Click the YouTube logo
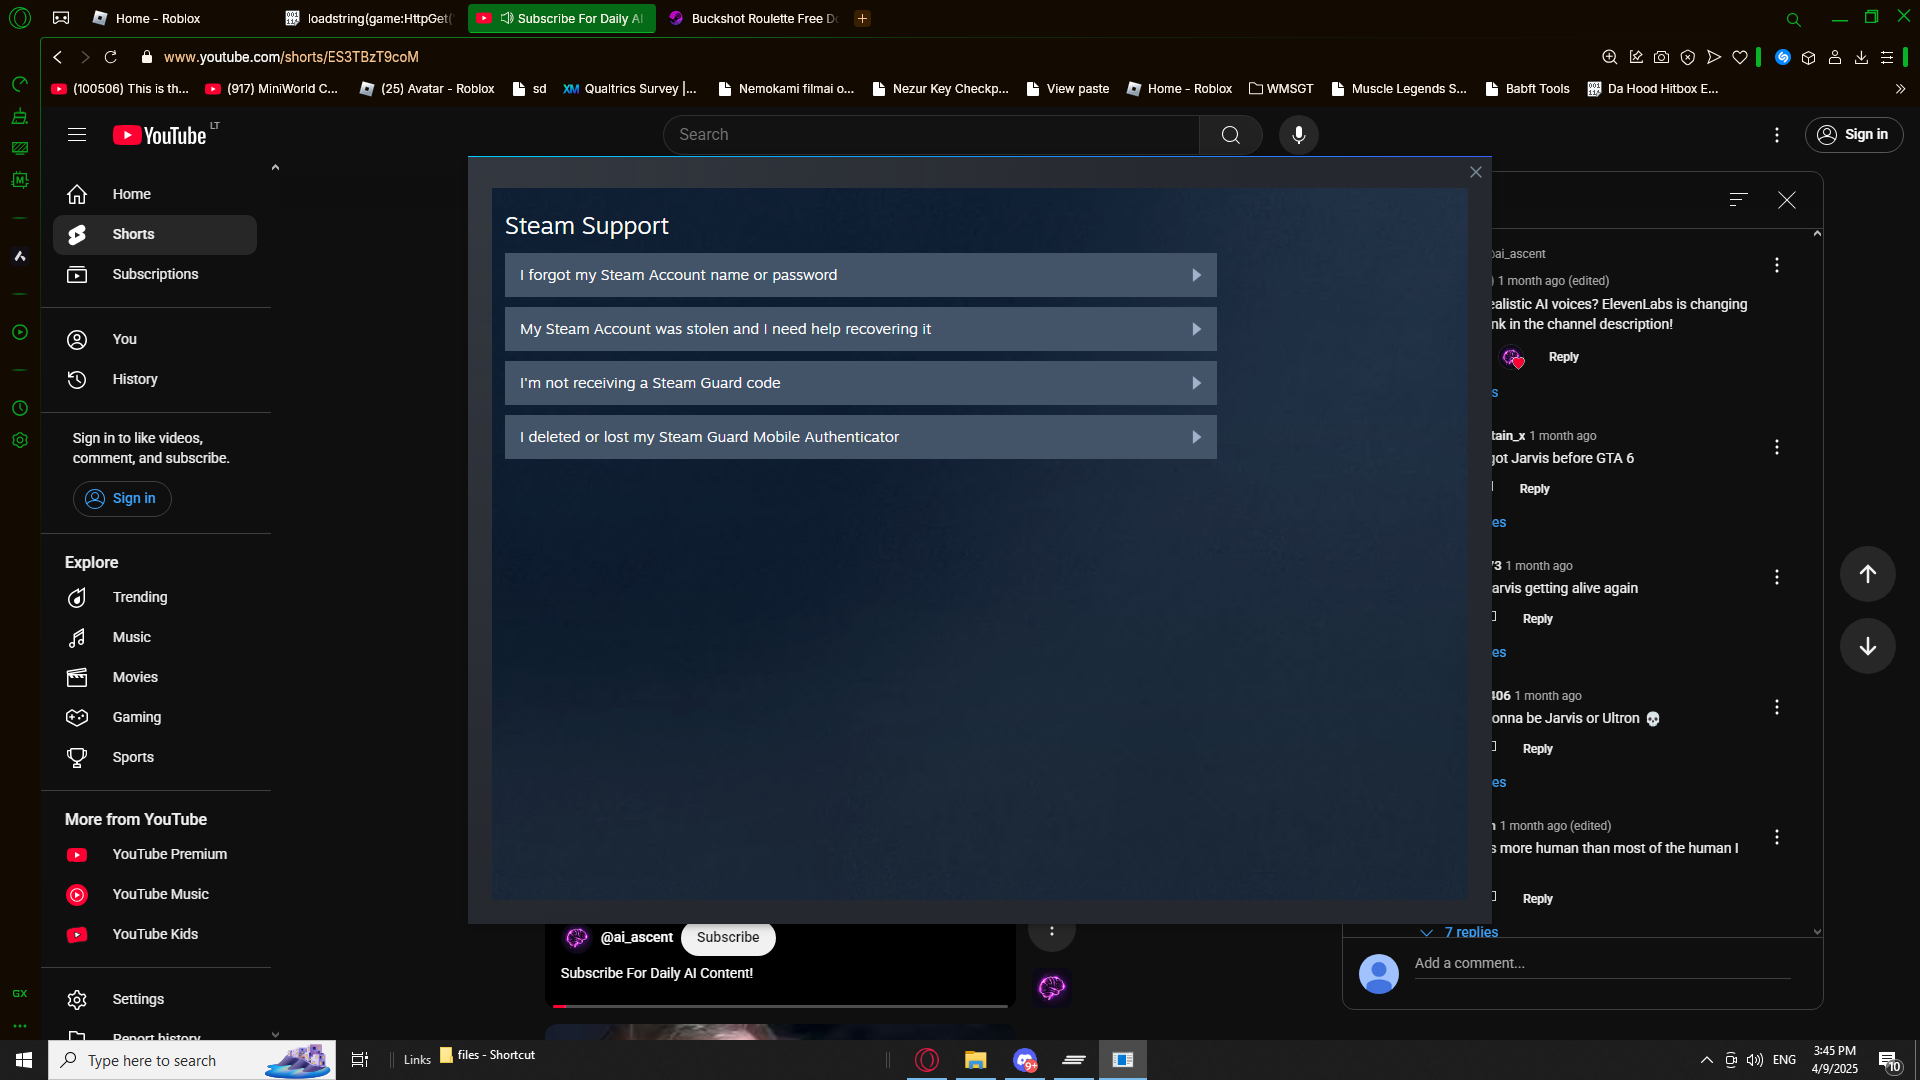 [x=160, y=135]
